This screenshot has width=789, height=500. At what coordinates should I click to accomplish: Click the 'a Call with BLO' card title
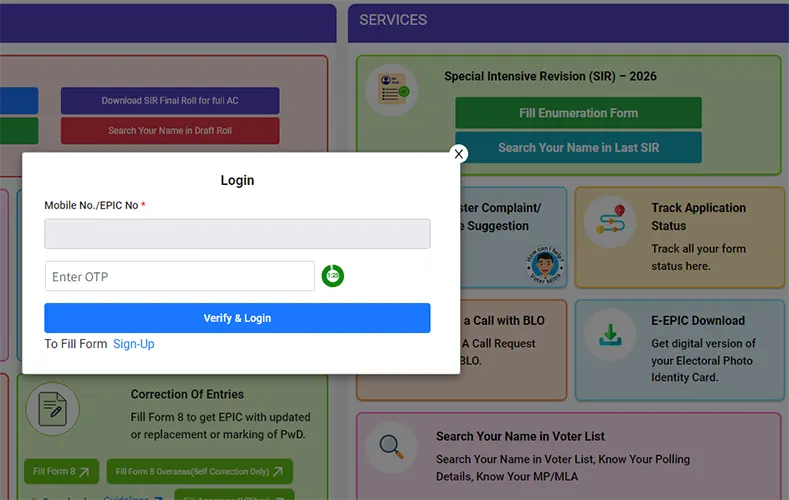click(x=504, y=320)
